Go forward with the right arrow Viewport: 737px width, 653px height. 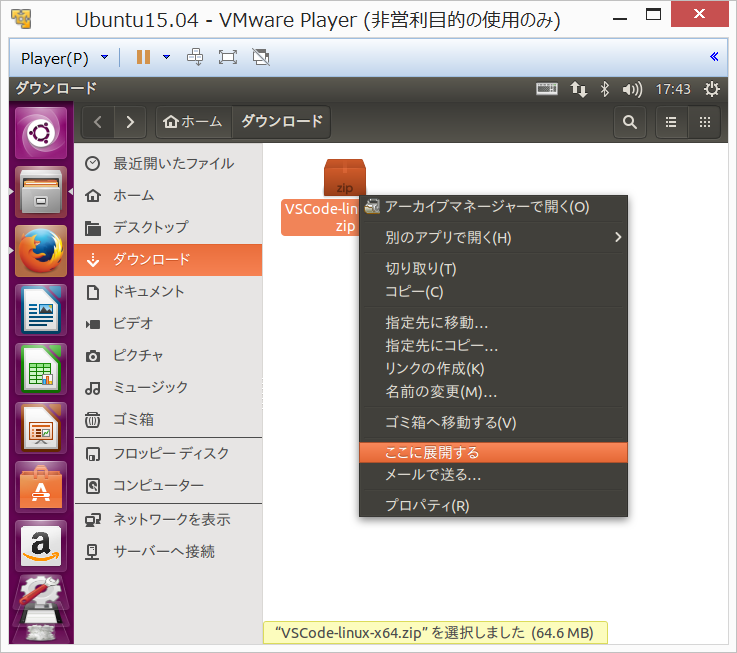(x=130, y=122)
